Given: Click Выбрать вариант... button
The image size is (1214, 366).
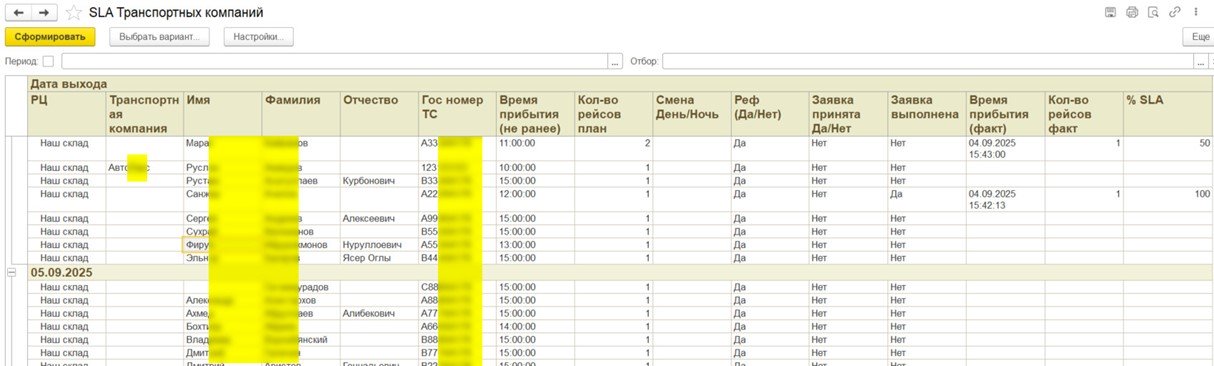Looking at the screenshot, I should click(x=159, y=37).
